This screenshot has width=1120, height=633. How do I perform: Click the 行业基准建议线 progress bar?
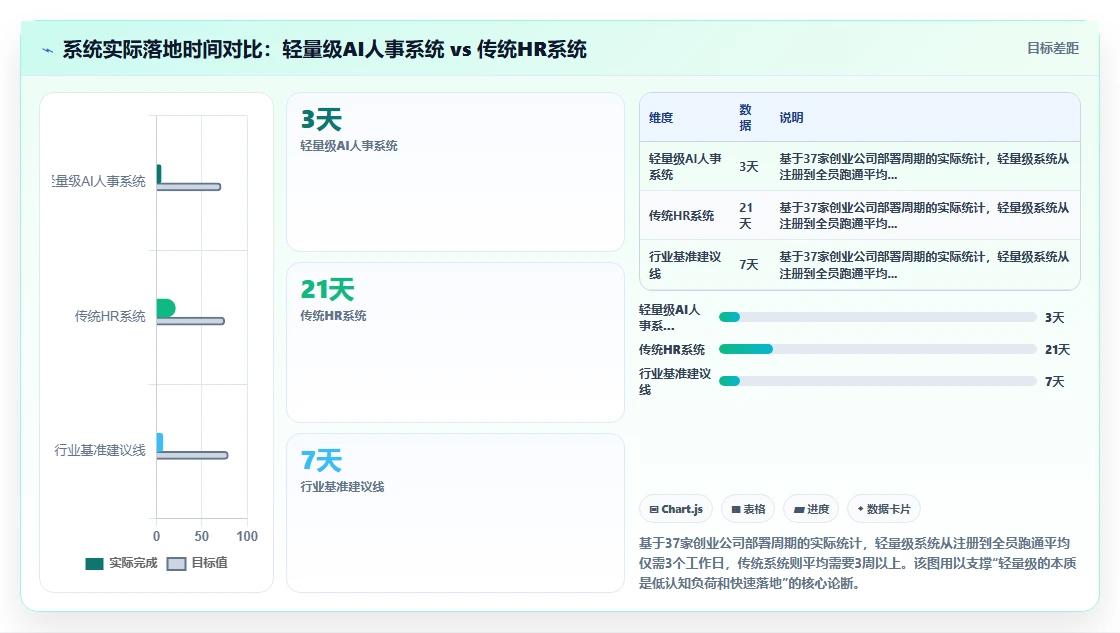click(x=877, y=382)
